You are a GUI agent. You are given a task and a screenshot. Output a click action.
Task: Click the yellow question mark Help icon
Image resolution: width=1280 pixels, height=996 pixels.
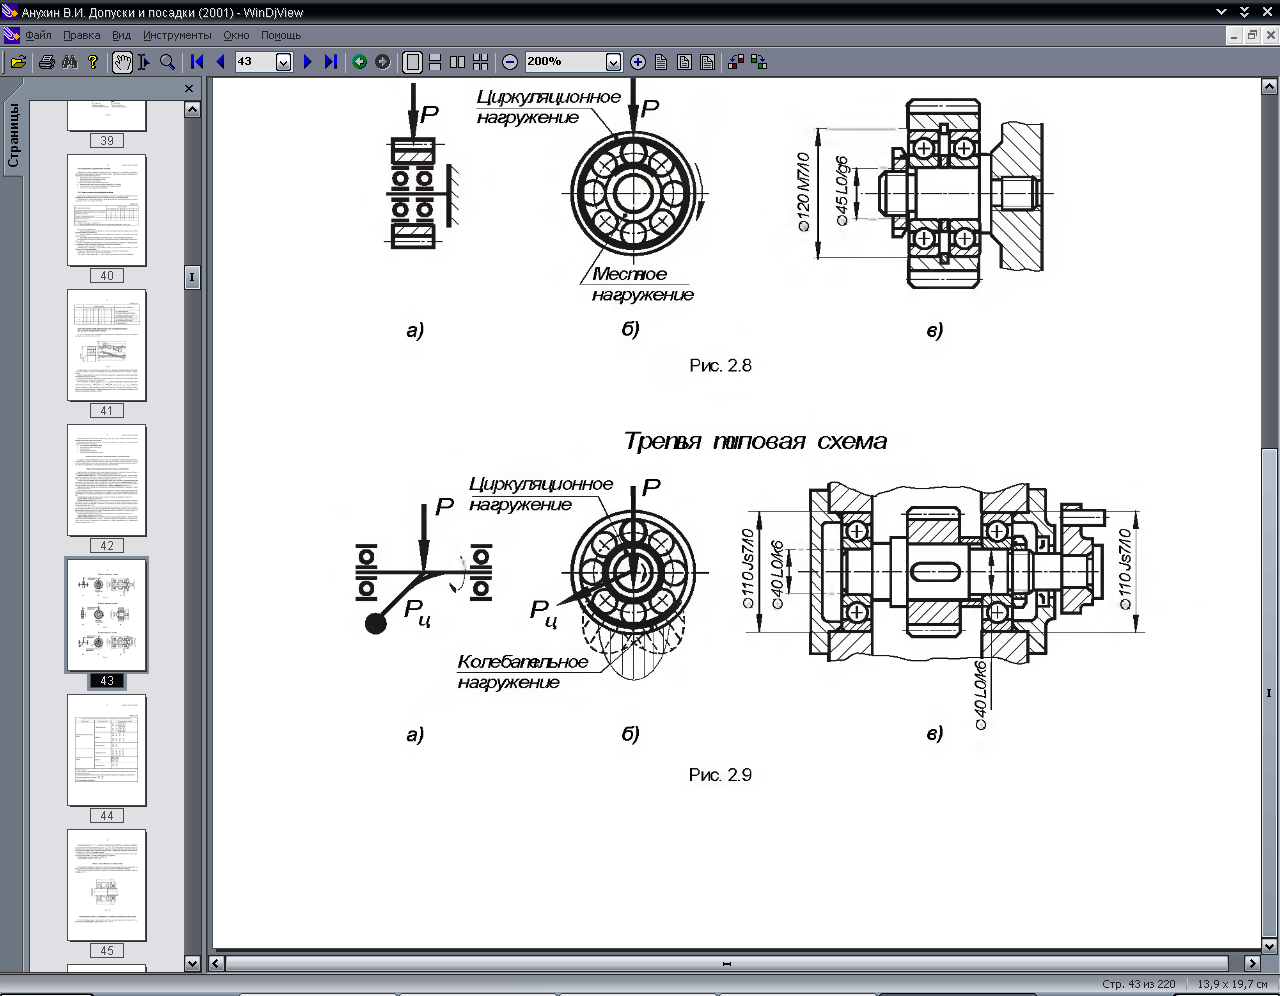(x=93, y=62)
